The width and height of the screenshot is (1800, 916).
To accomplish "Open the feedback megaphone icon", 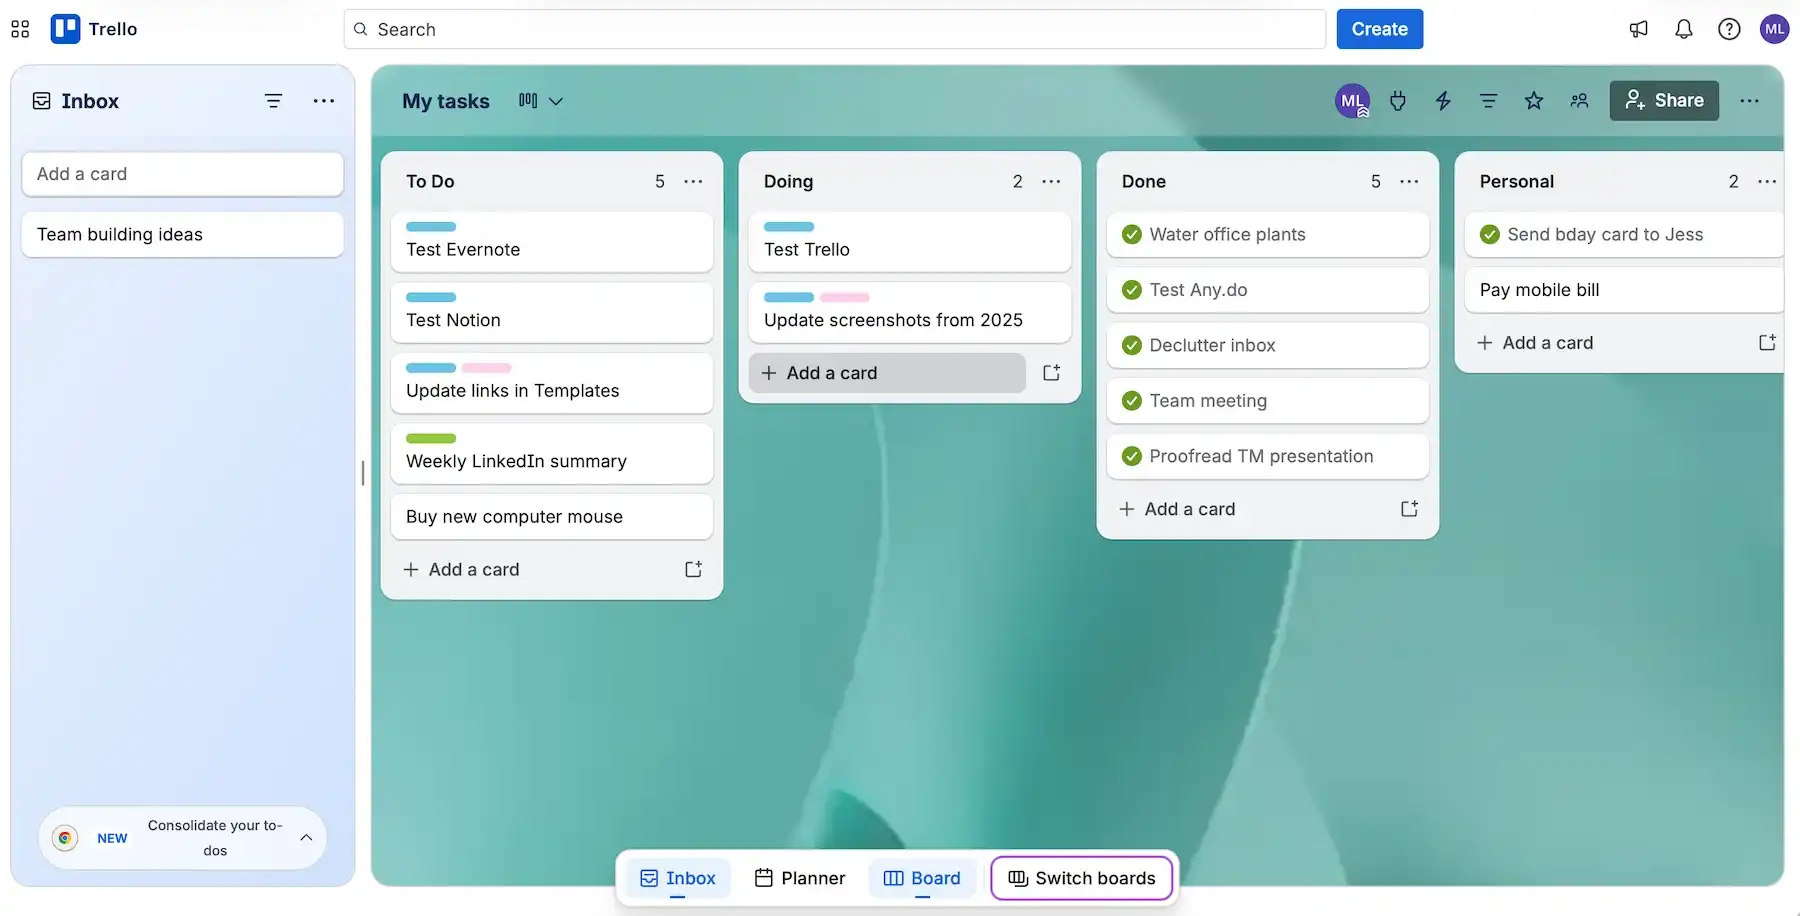I will click(1638, 29).
